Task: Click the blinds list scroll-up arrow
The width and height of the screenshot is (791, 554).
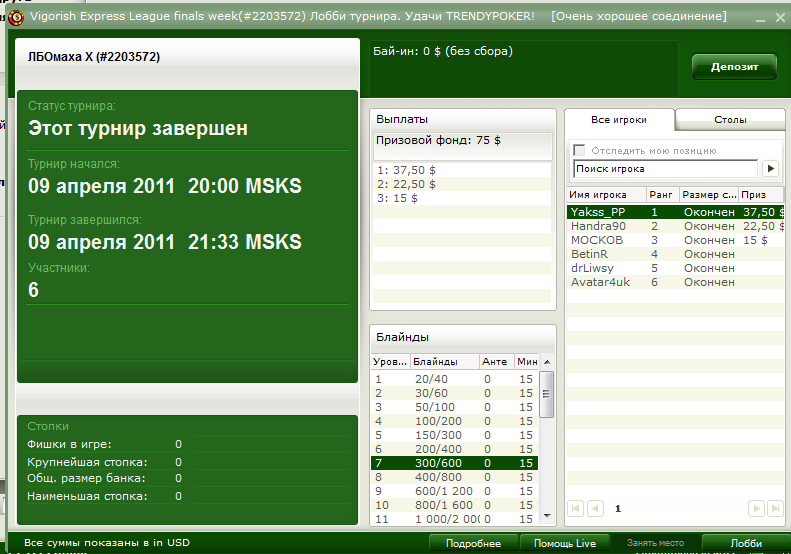Action: [x=547, y=362]
